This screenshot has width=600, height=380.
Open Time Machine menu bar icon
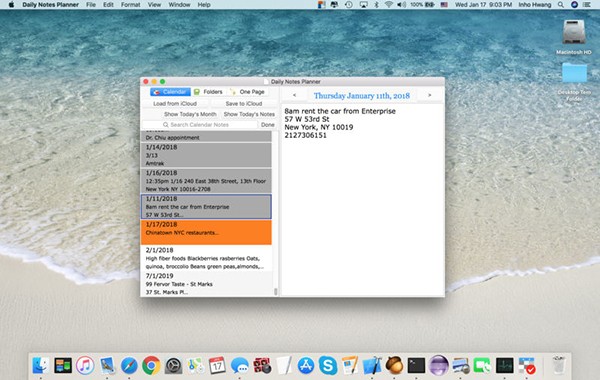[349, 5]
